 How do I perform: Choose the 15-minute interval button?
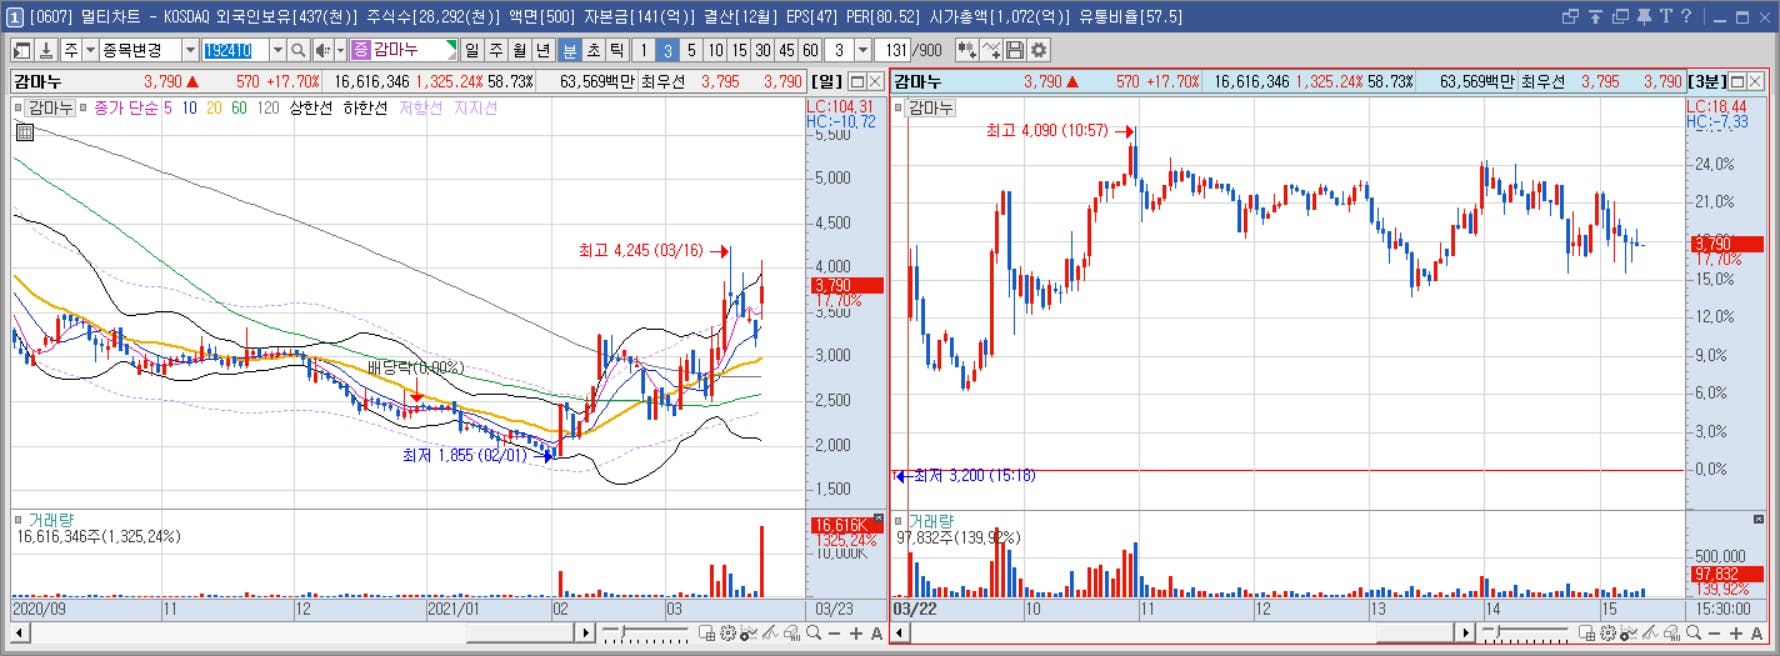(739, 50)
